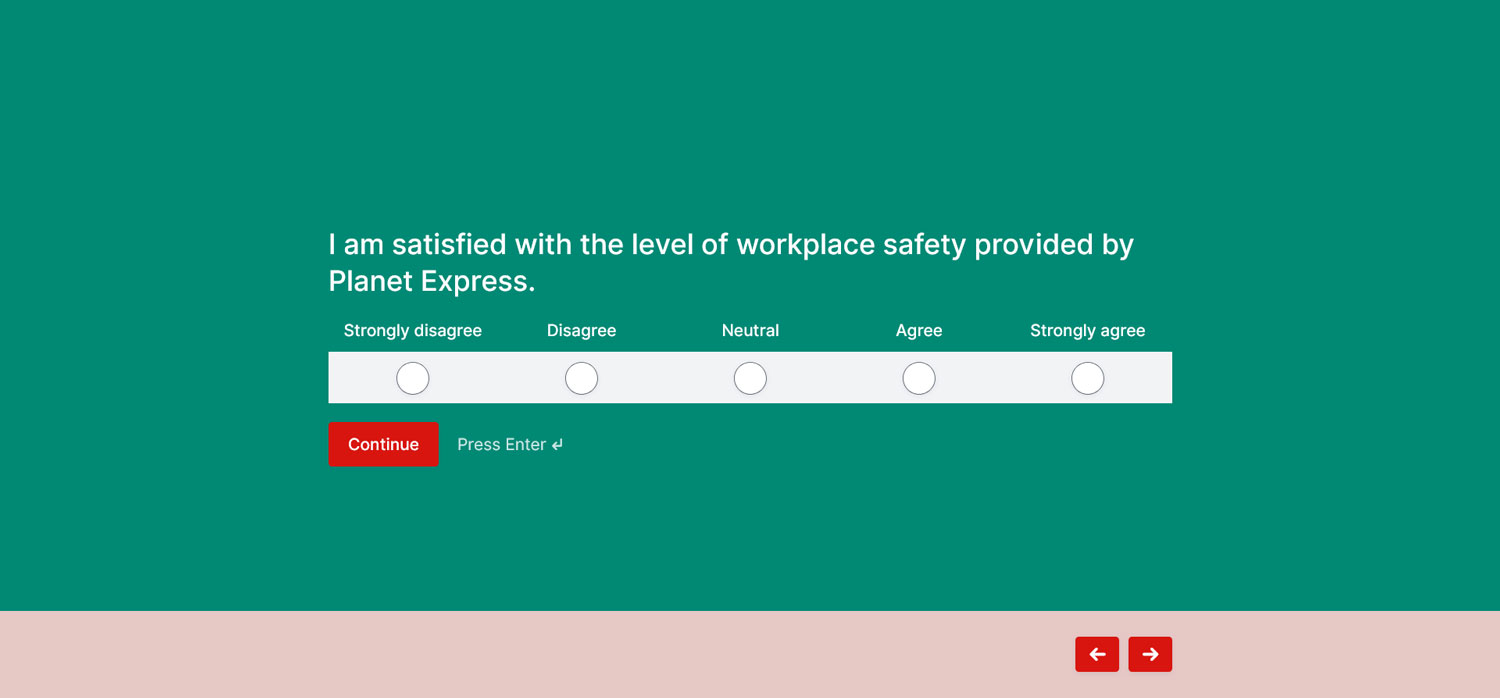Screen dimensions: 1500x698
Task: Select the Strongly disagree radio button
Action: pos(413,378)
